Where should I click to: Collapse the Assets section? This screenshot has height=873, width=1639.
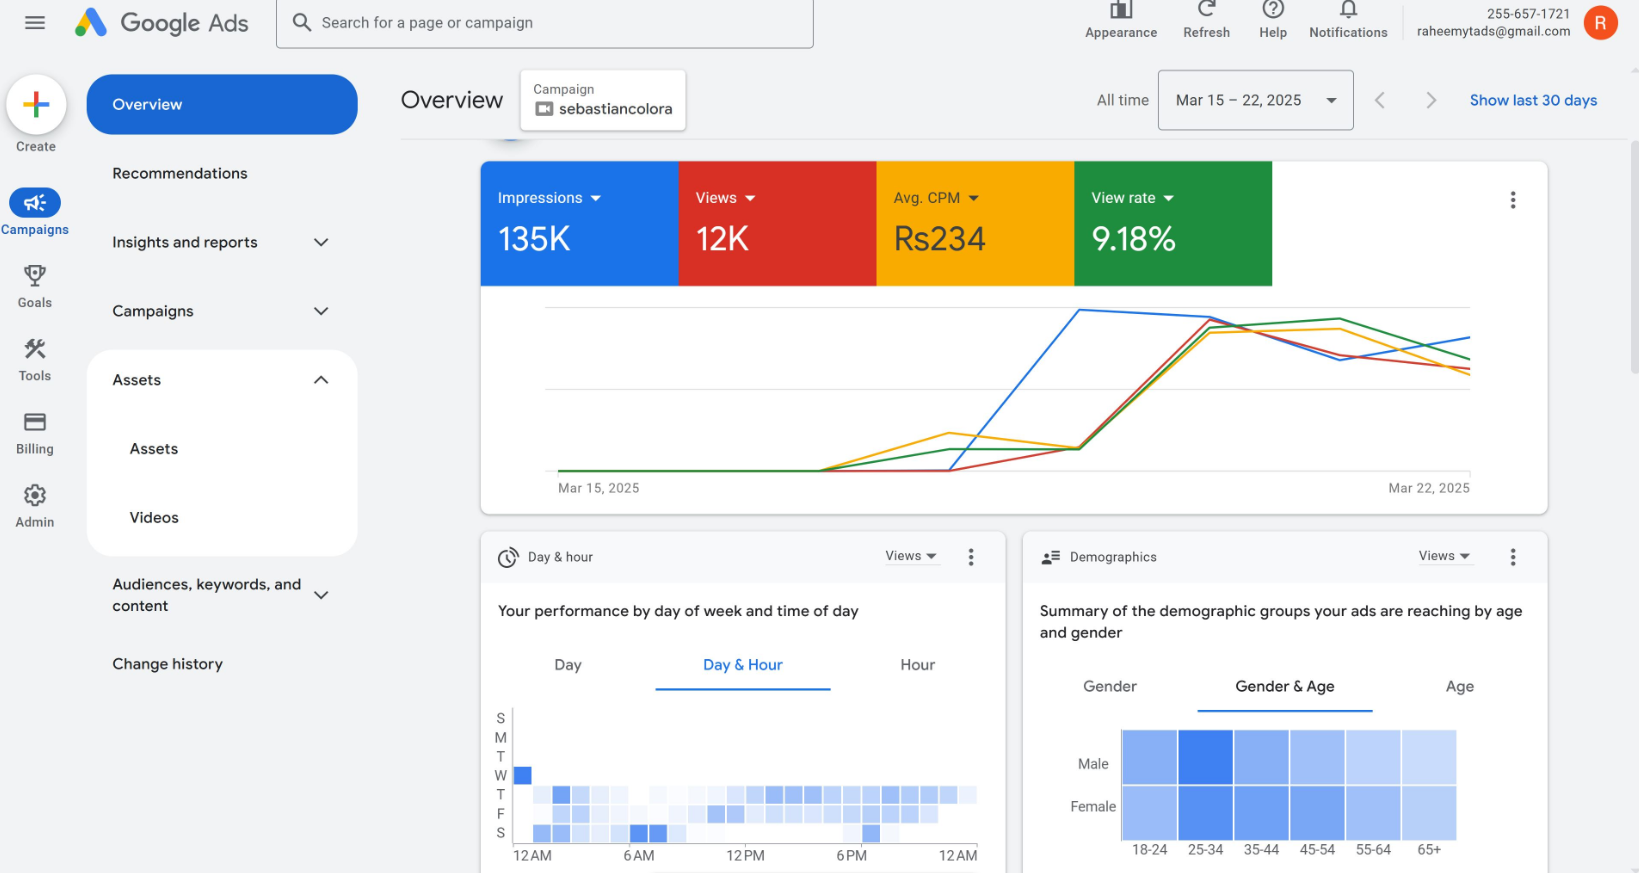(x=321, y=380)
